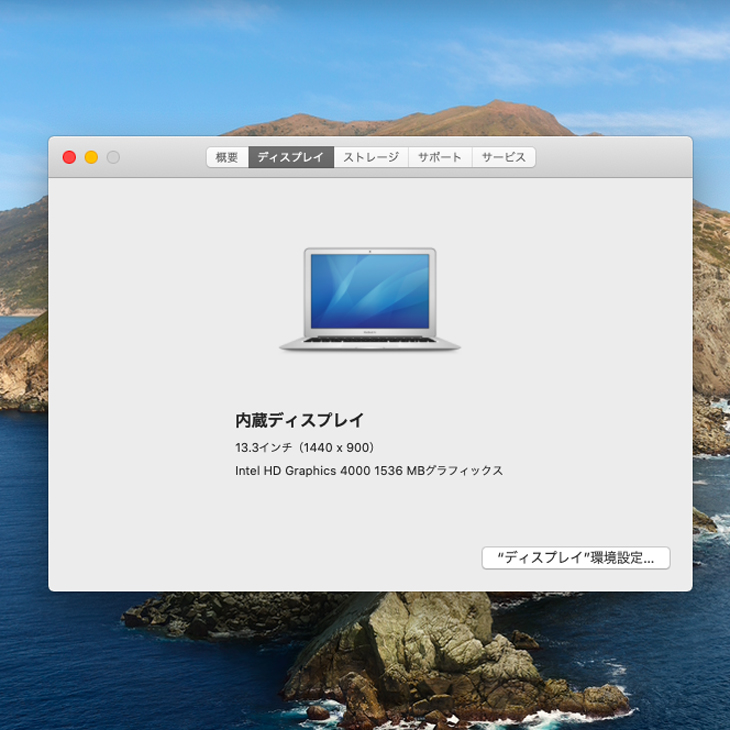Go to the サポート tab
Screen dimensions: 730x730
tap(440, 157)
